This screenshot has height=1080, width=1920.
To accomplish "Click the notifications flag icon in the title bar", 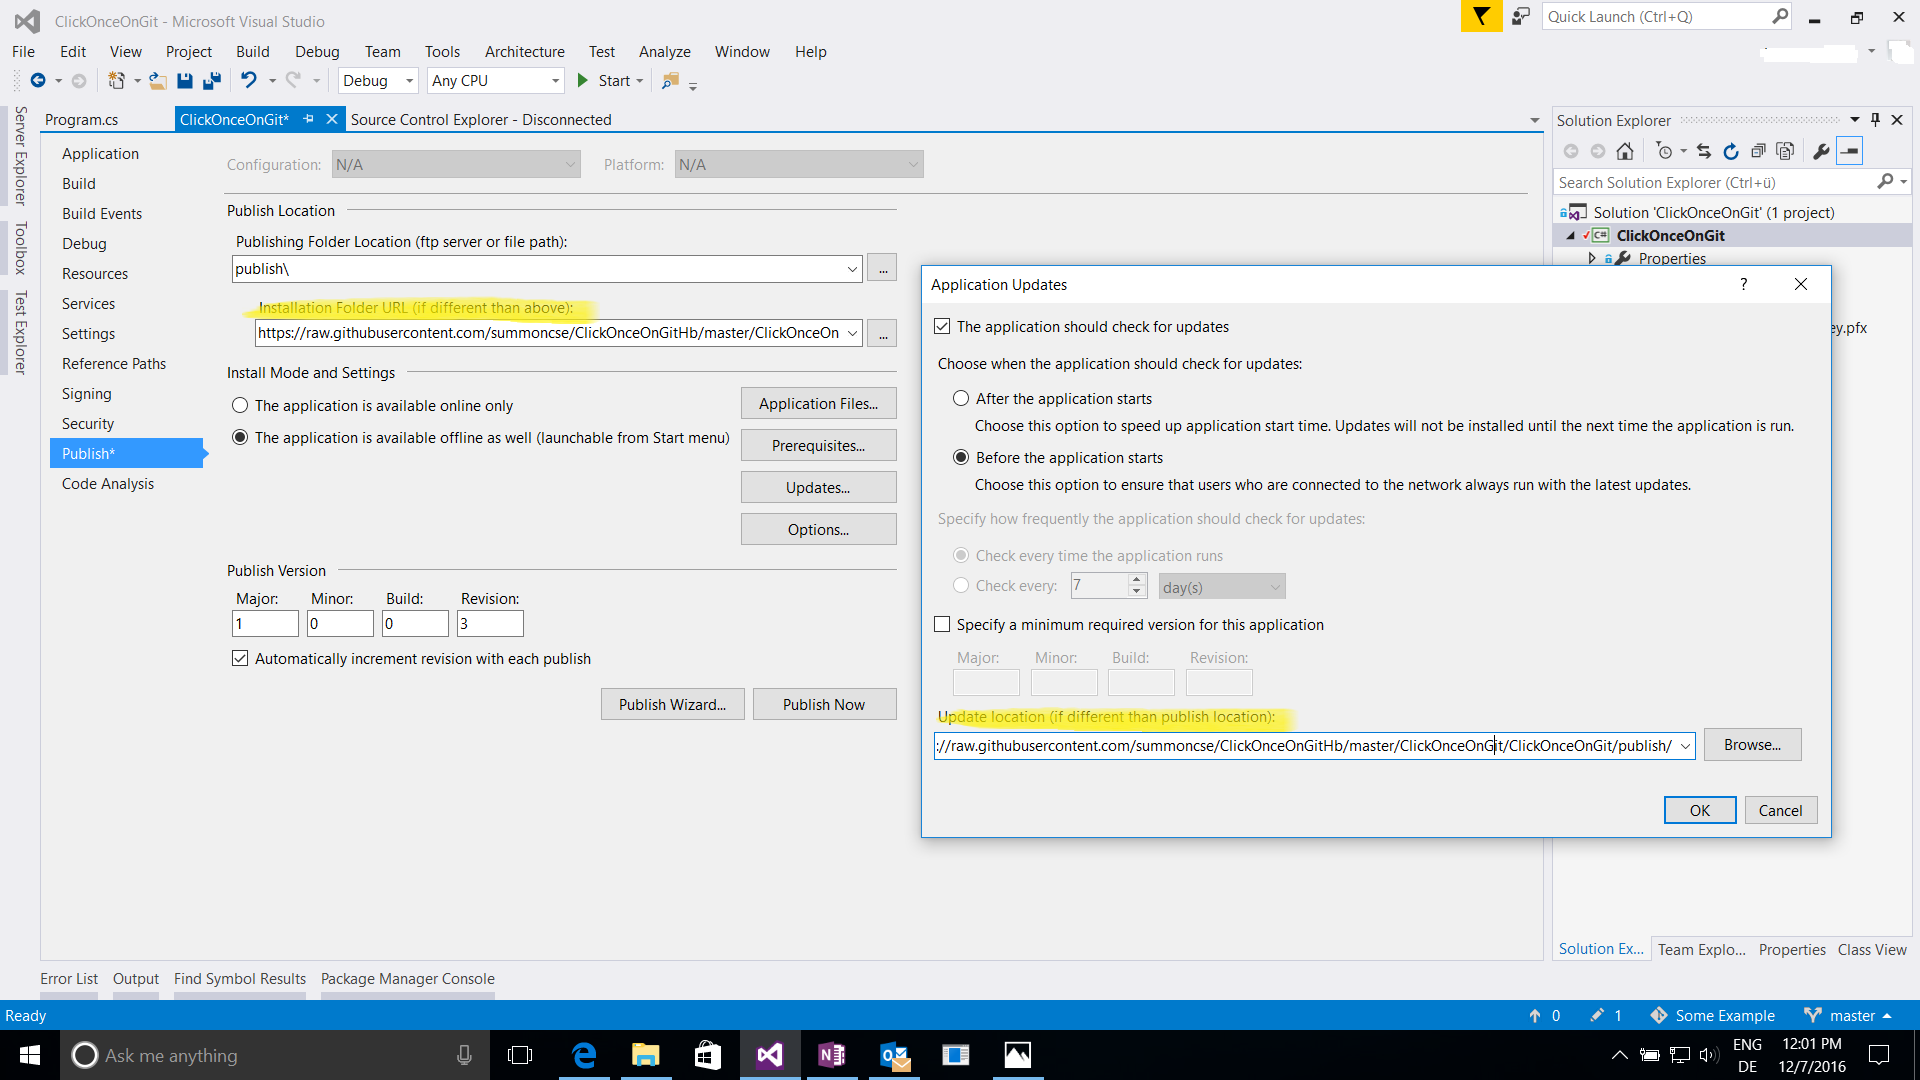I will (x=1481, y=16).
